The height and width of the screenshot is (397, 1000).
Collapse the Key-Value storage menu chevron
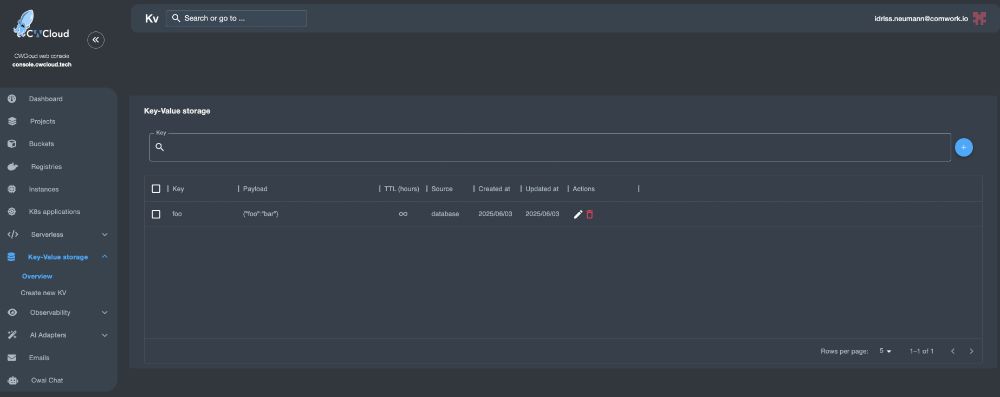(x=105, y=257)
